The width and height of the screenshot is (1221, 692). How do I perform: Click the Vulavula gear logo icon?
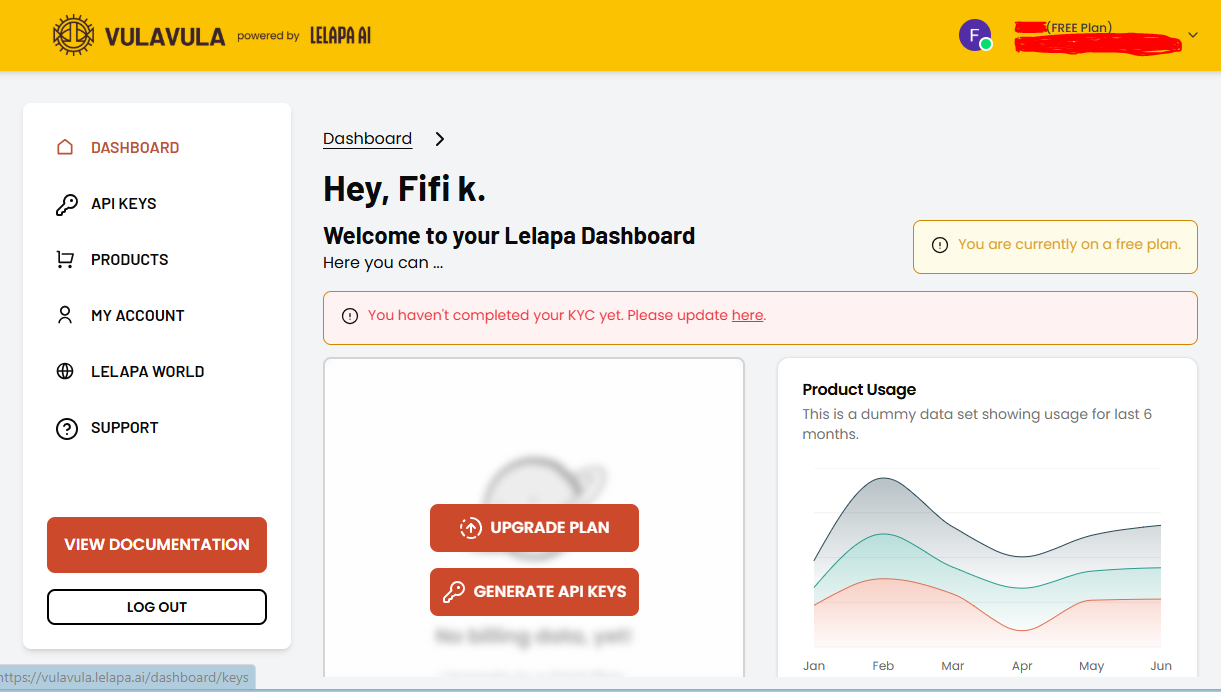click(74, 36)
